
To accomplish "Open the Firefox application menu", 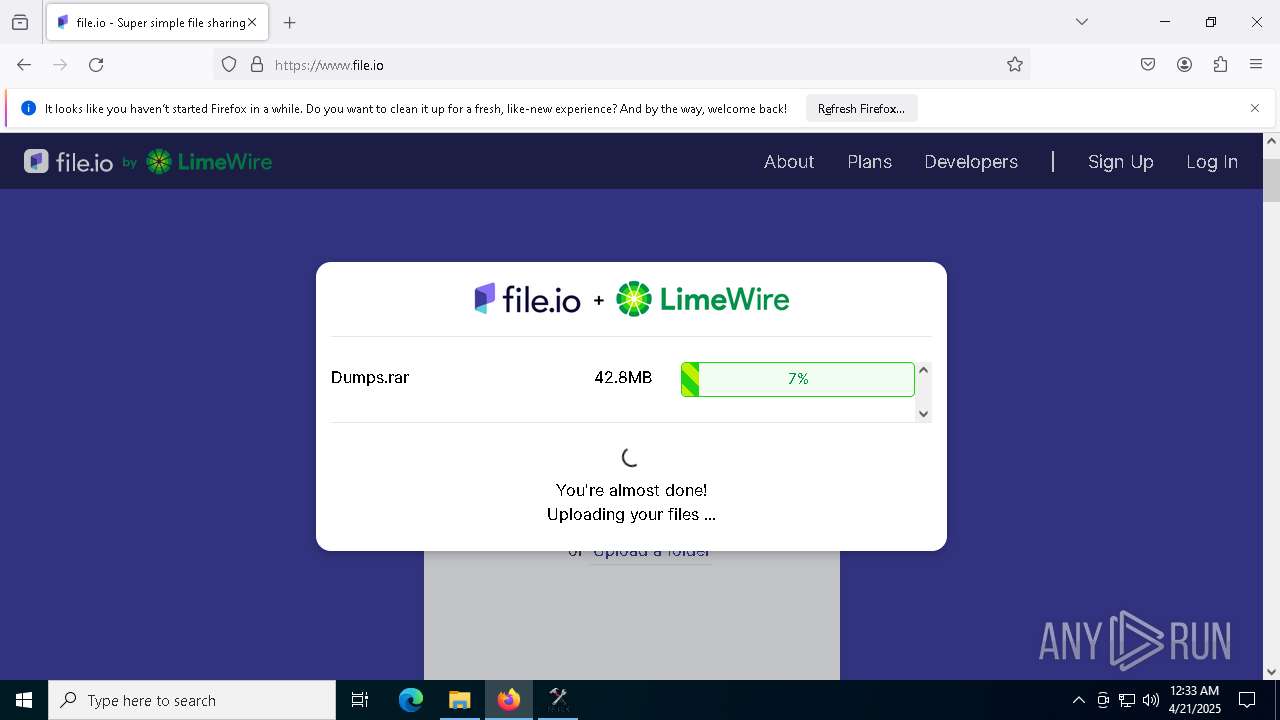I will pos(1256,65).
